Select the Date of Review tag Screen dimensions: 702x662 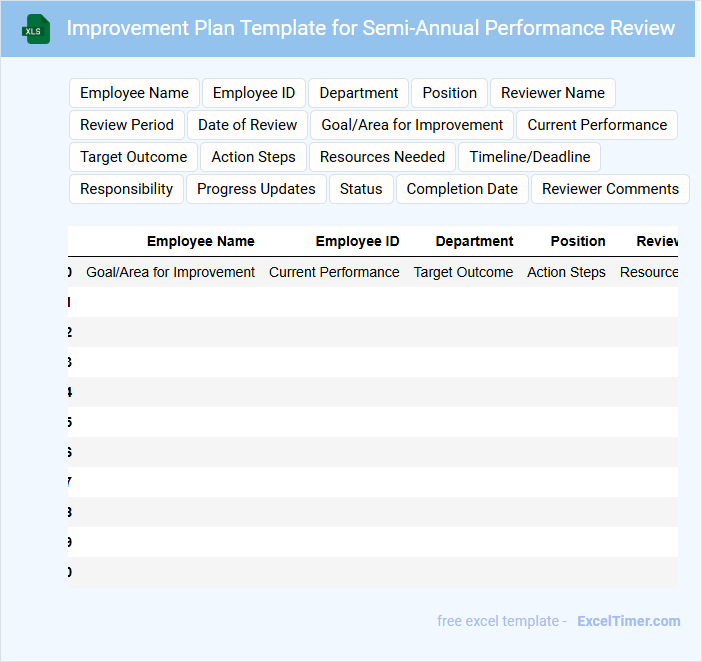[247, 125]
